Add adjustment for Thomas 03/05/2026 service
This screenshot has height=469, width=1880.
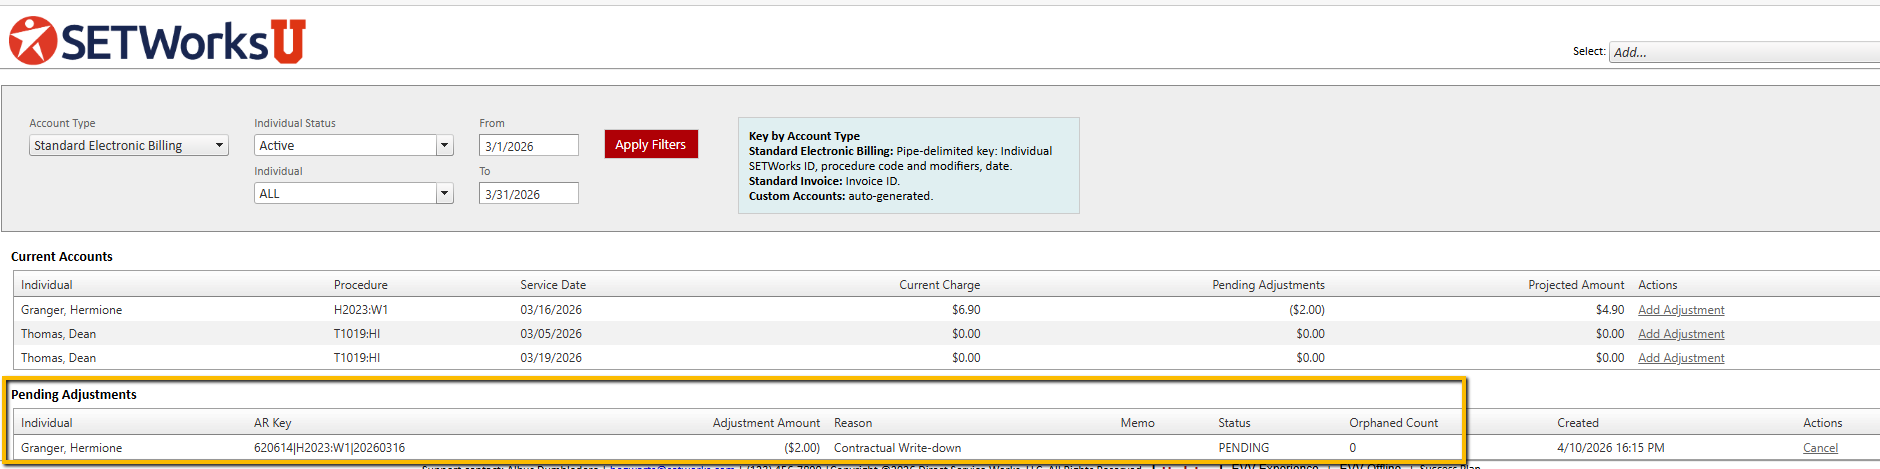(1680, 334)
